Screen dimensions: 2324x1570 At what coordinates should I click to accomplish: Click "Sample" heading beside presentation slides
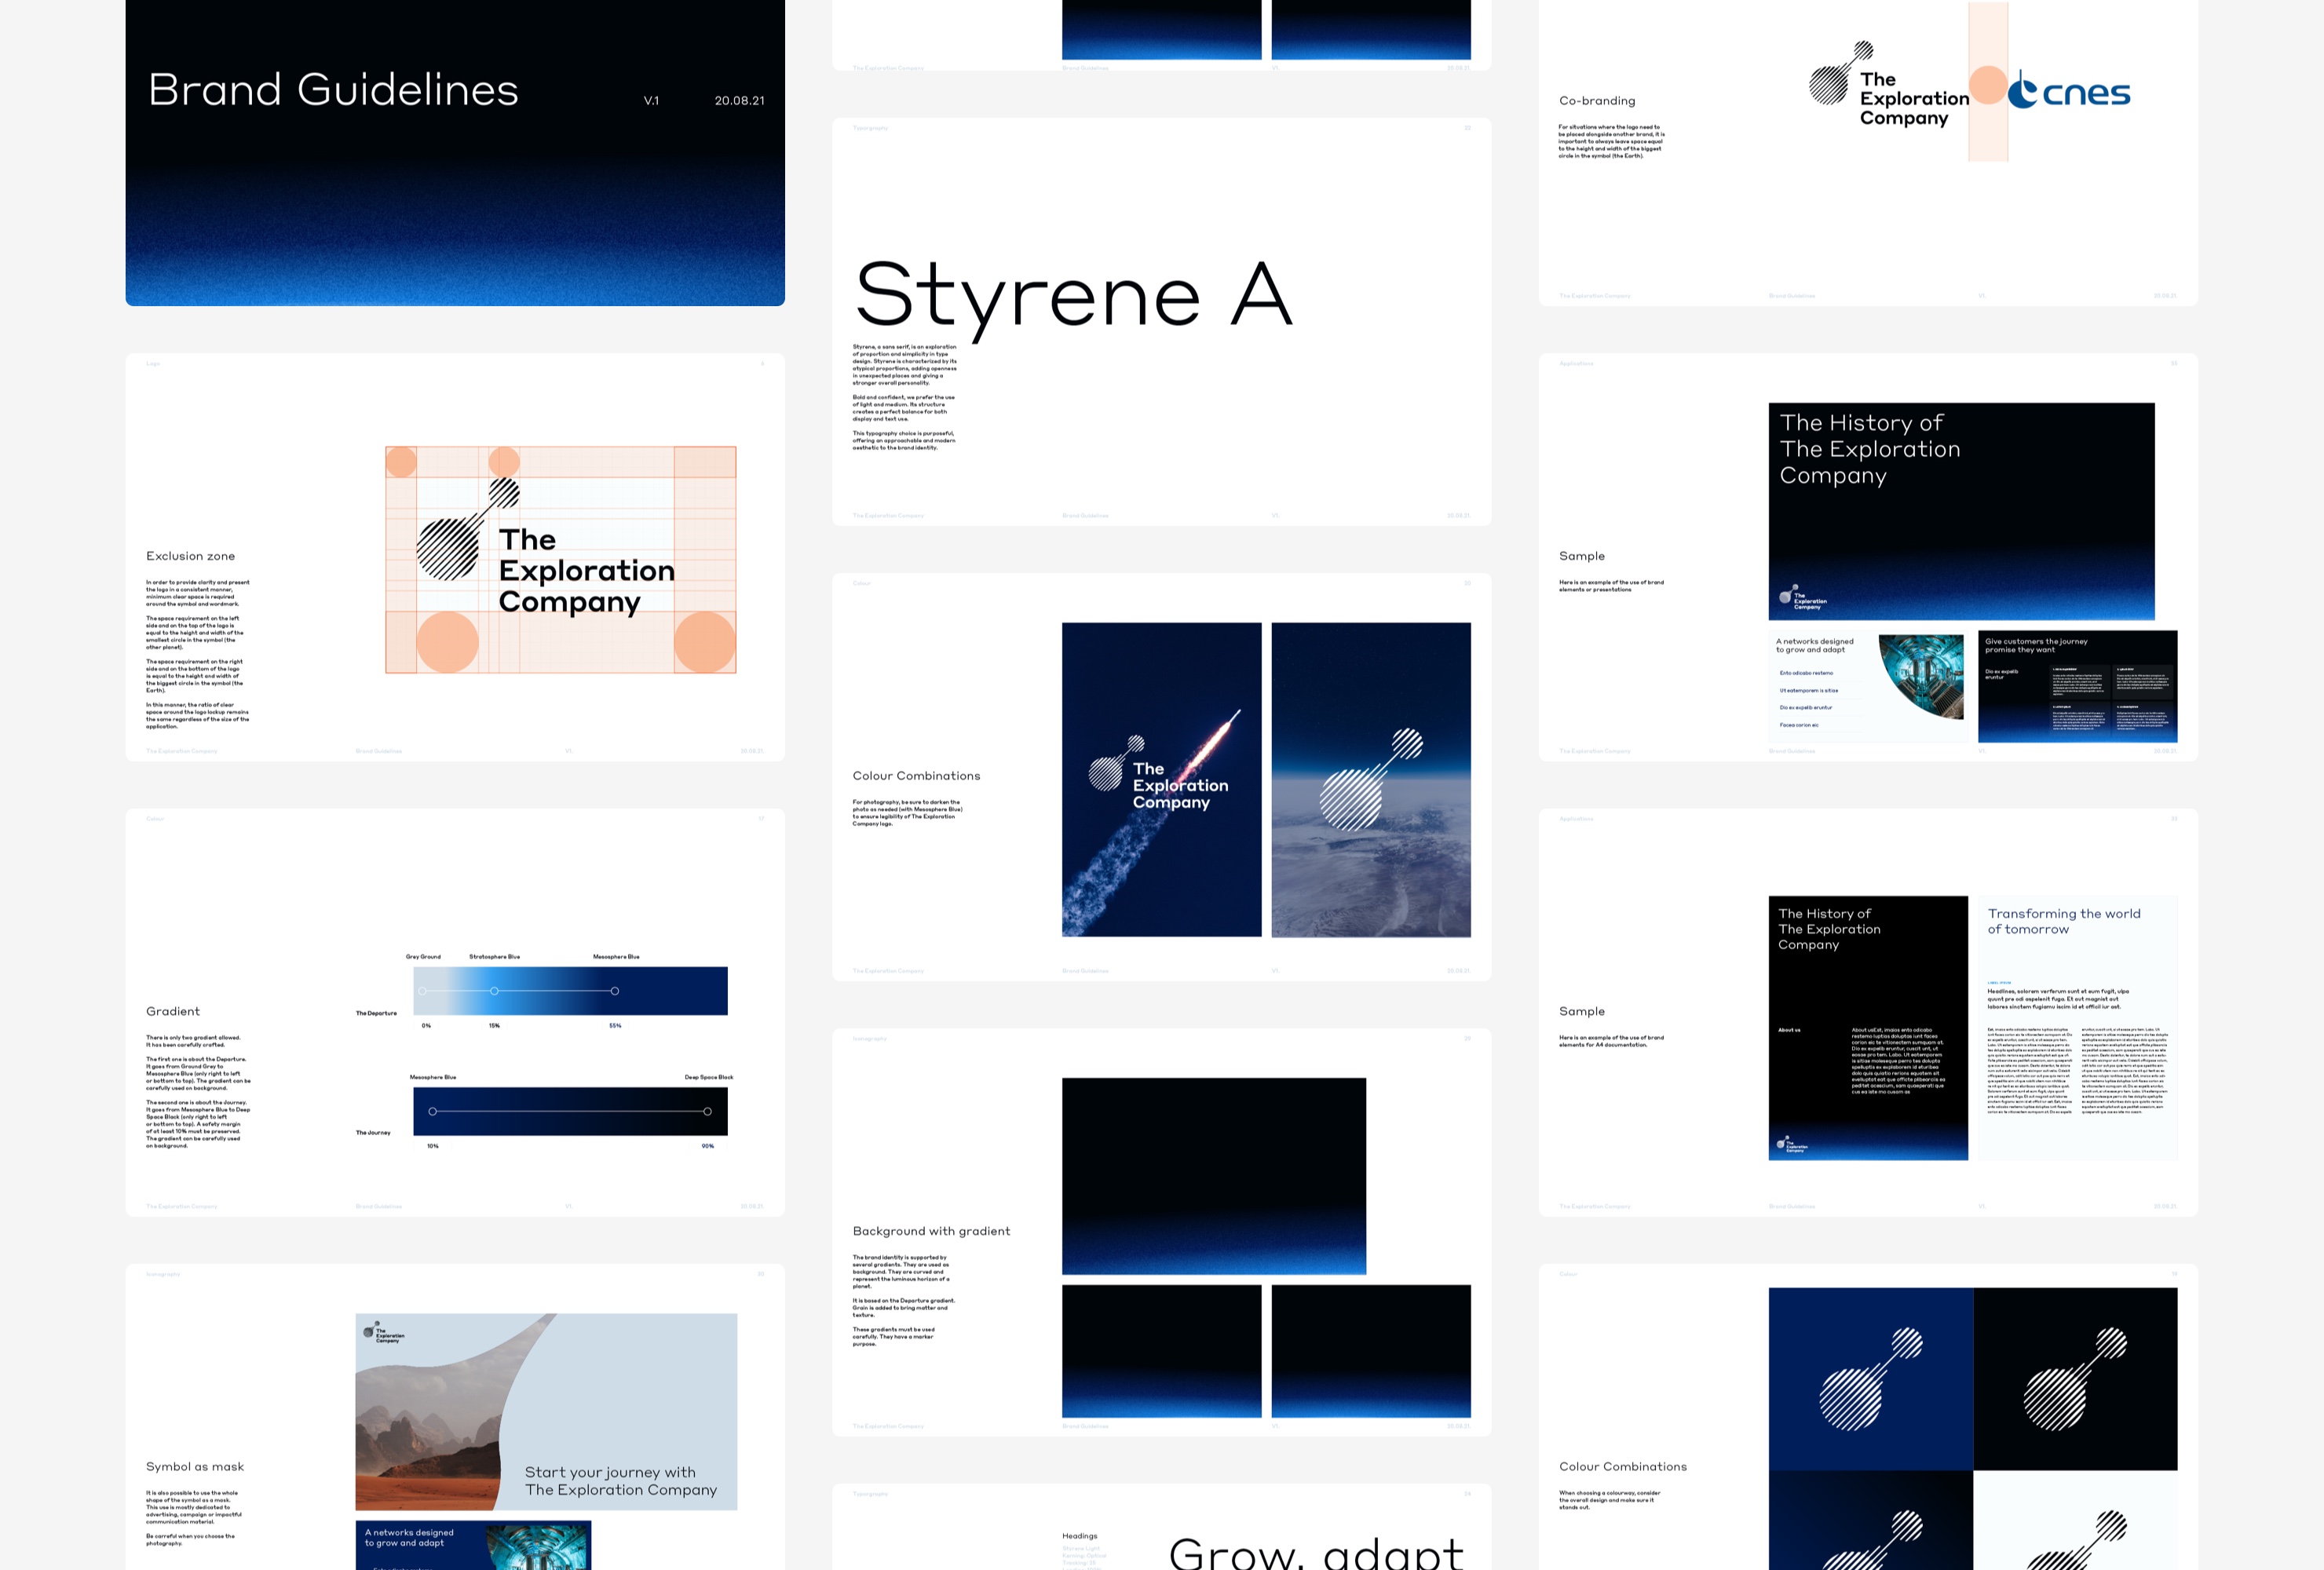click(x=1582, y=556)
